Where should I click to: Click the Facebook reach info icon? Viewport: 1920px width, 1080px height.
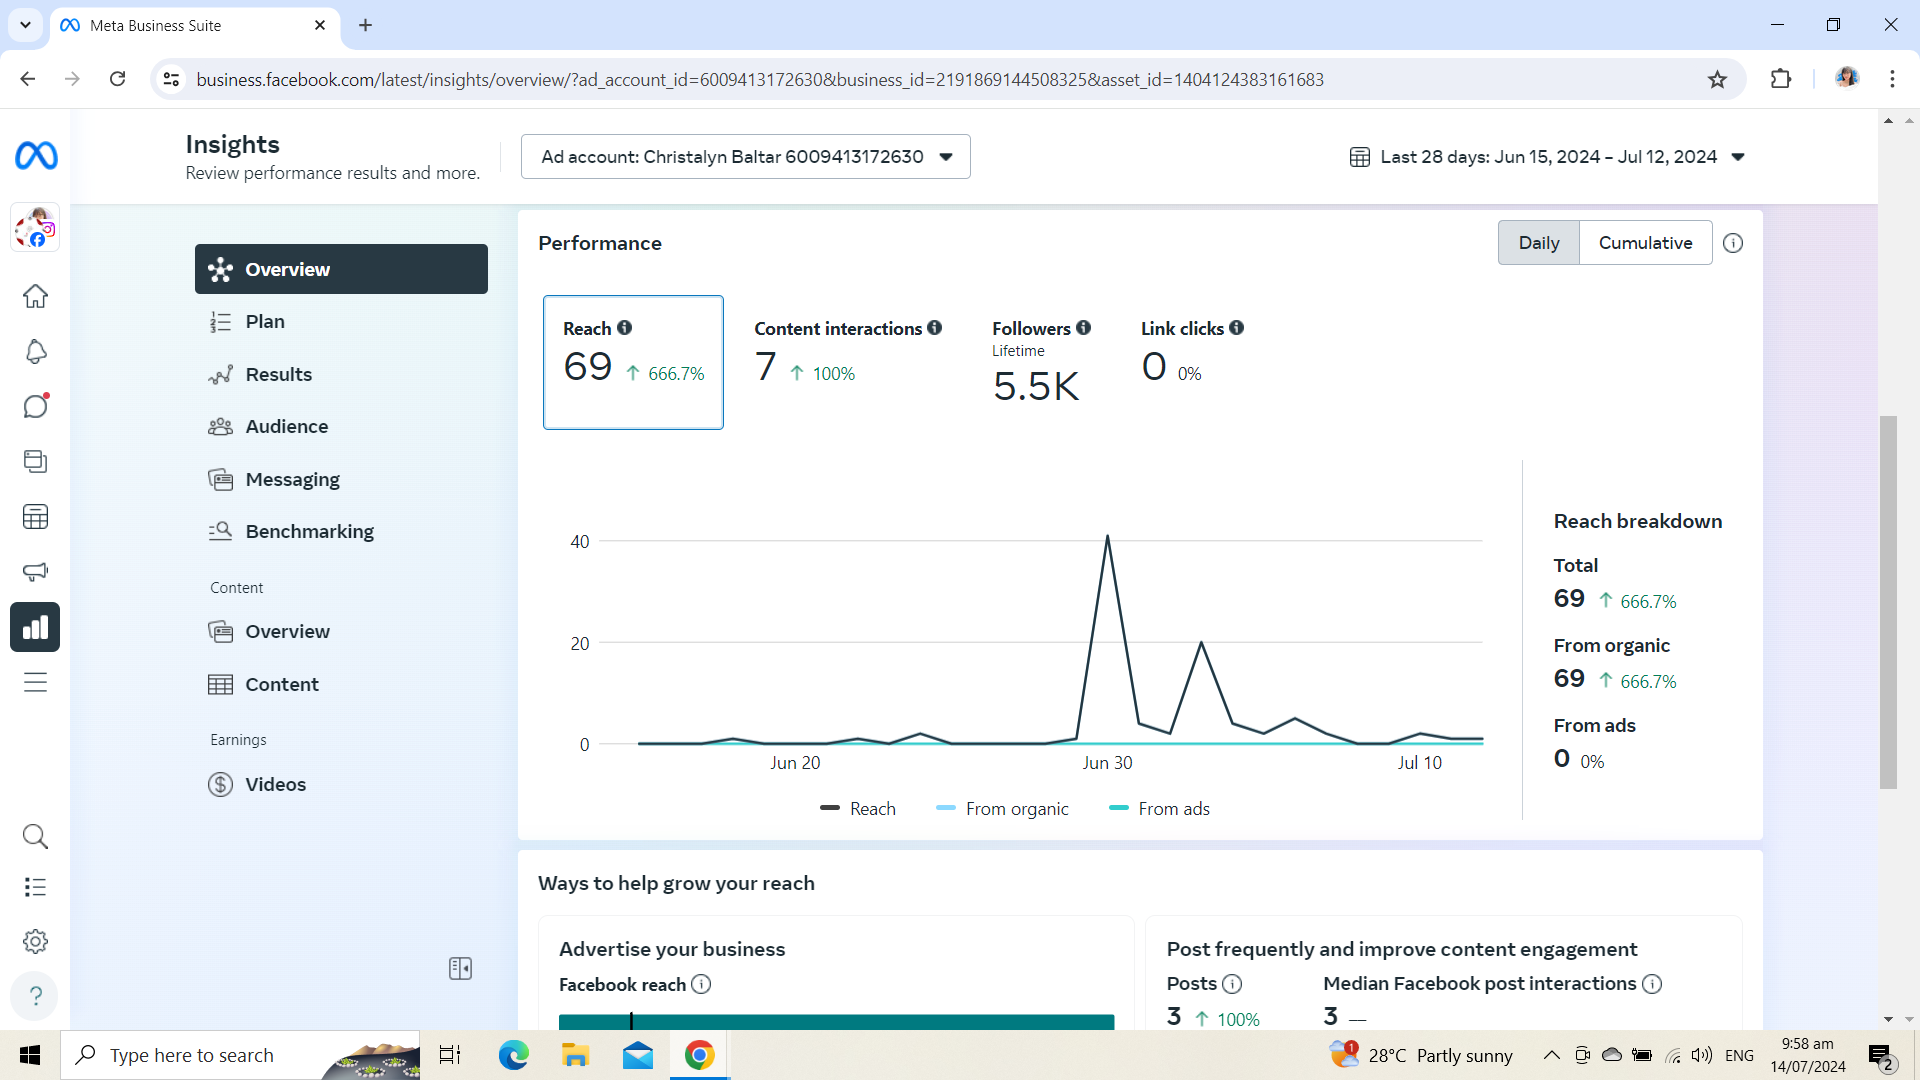[x=701, y=984]
